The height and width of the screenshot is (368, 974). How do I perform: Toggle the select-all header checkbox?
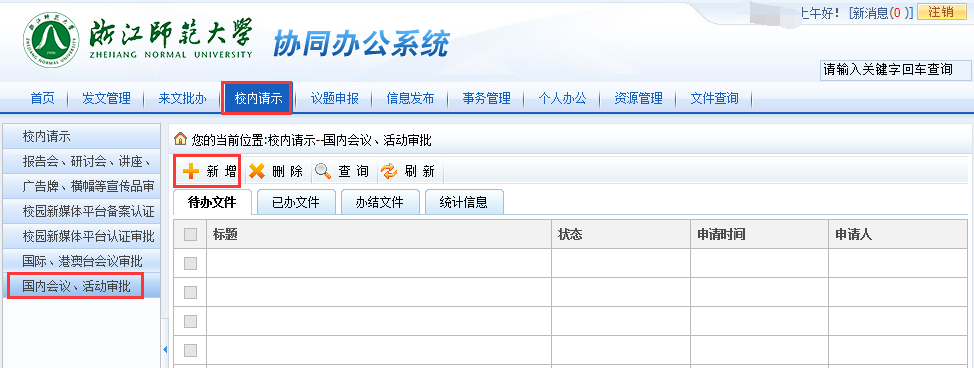pos(191,234)
